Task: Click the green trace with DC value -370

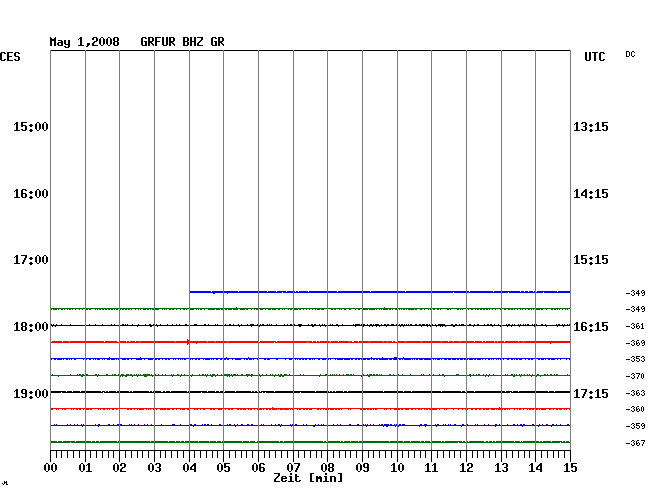Action: click(310, 375)
